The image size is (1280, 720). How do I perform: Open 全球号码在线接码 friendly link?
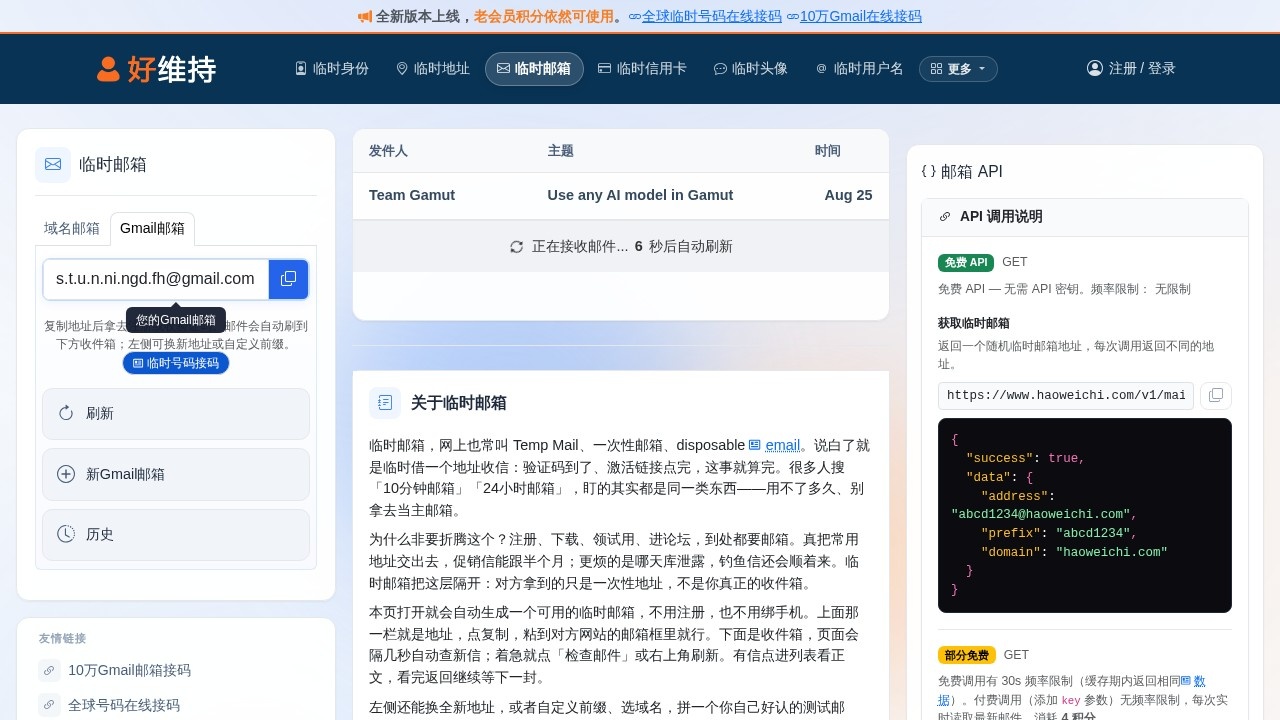[x=124, y=705]
